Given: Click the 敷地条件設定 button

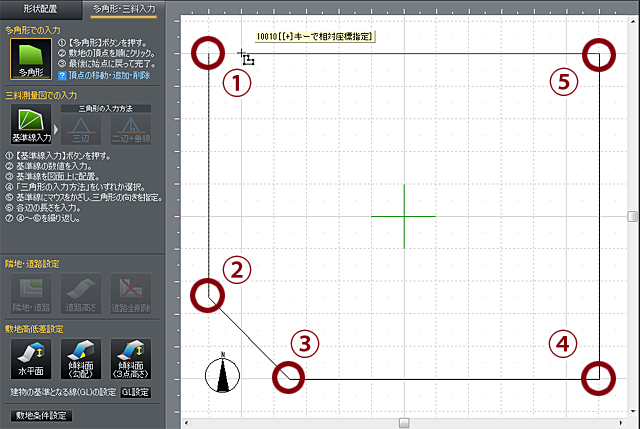Looking at the screenshot, I should [40, 415].
